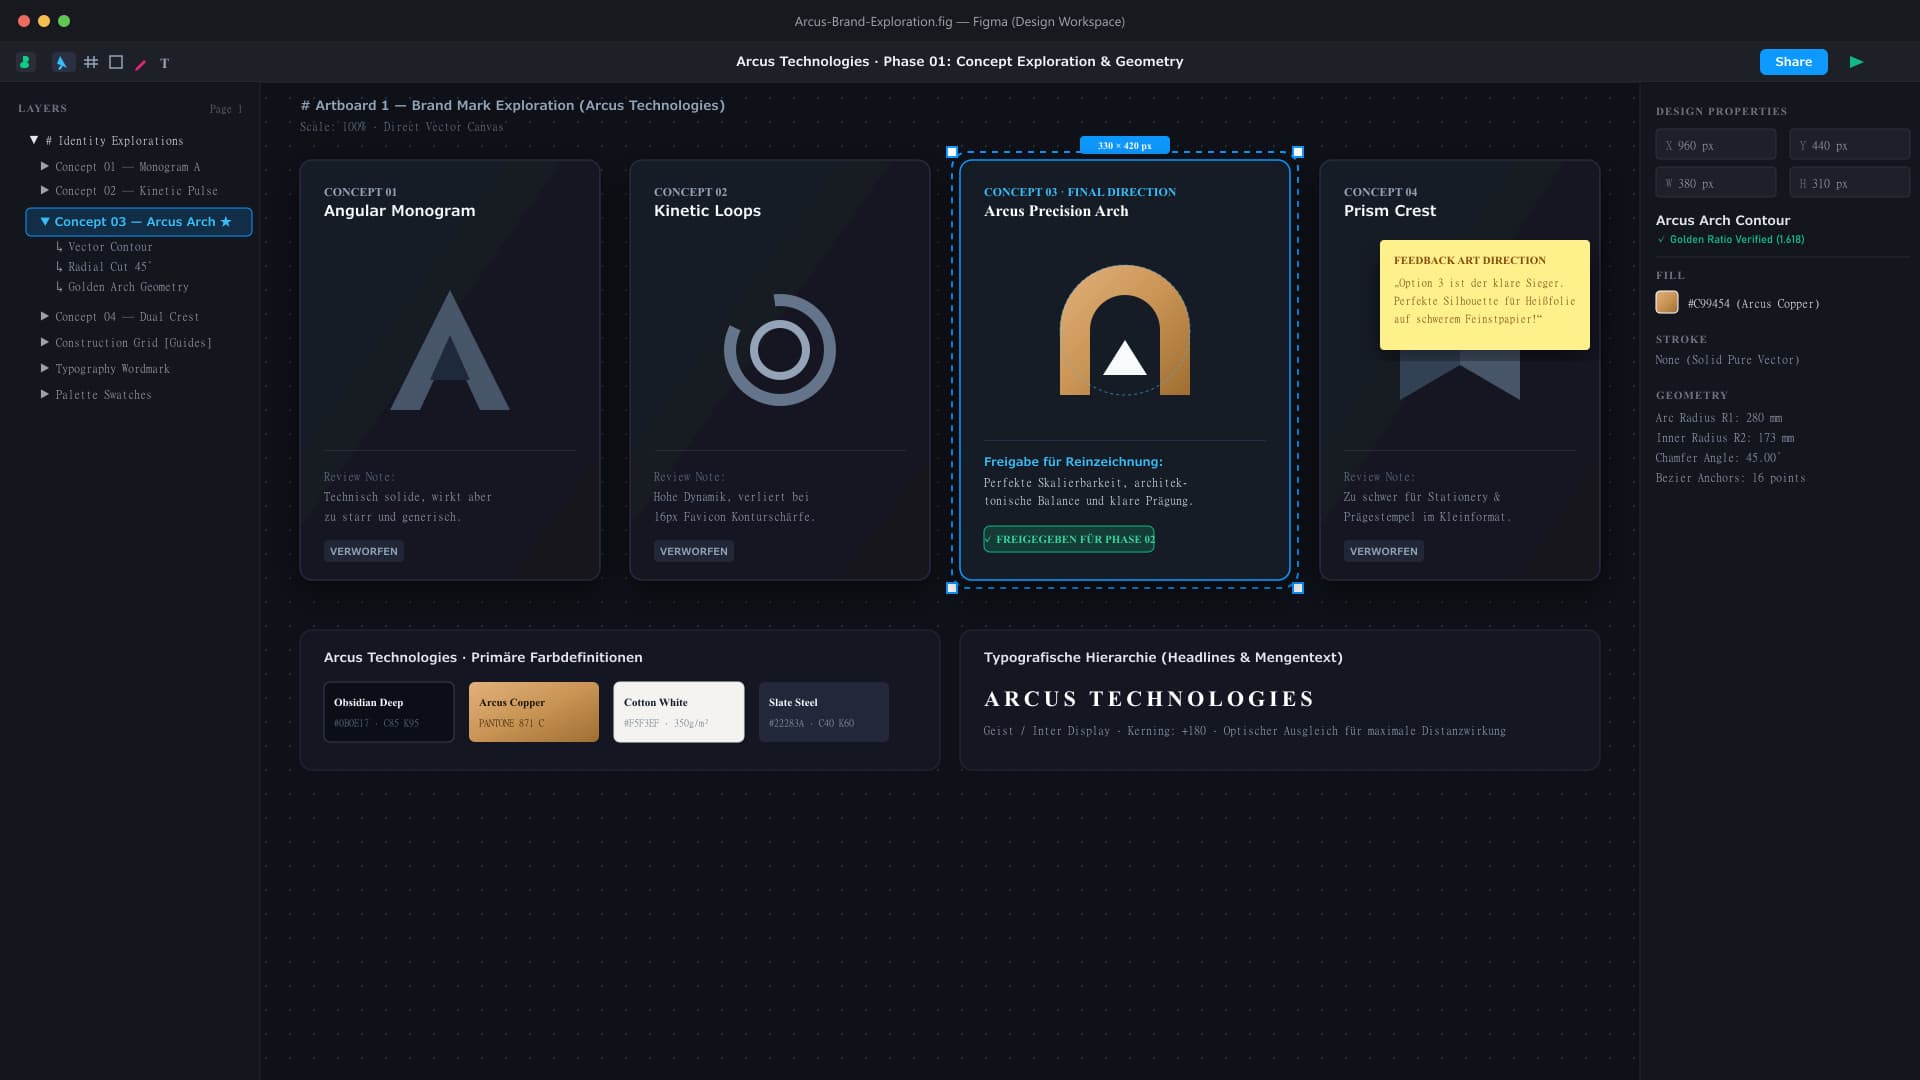
Task: Select the Arcus Copper PANTONE 871 C swatch
Action: click(x=534, y=712)
